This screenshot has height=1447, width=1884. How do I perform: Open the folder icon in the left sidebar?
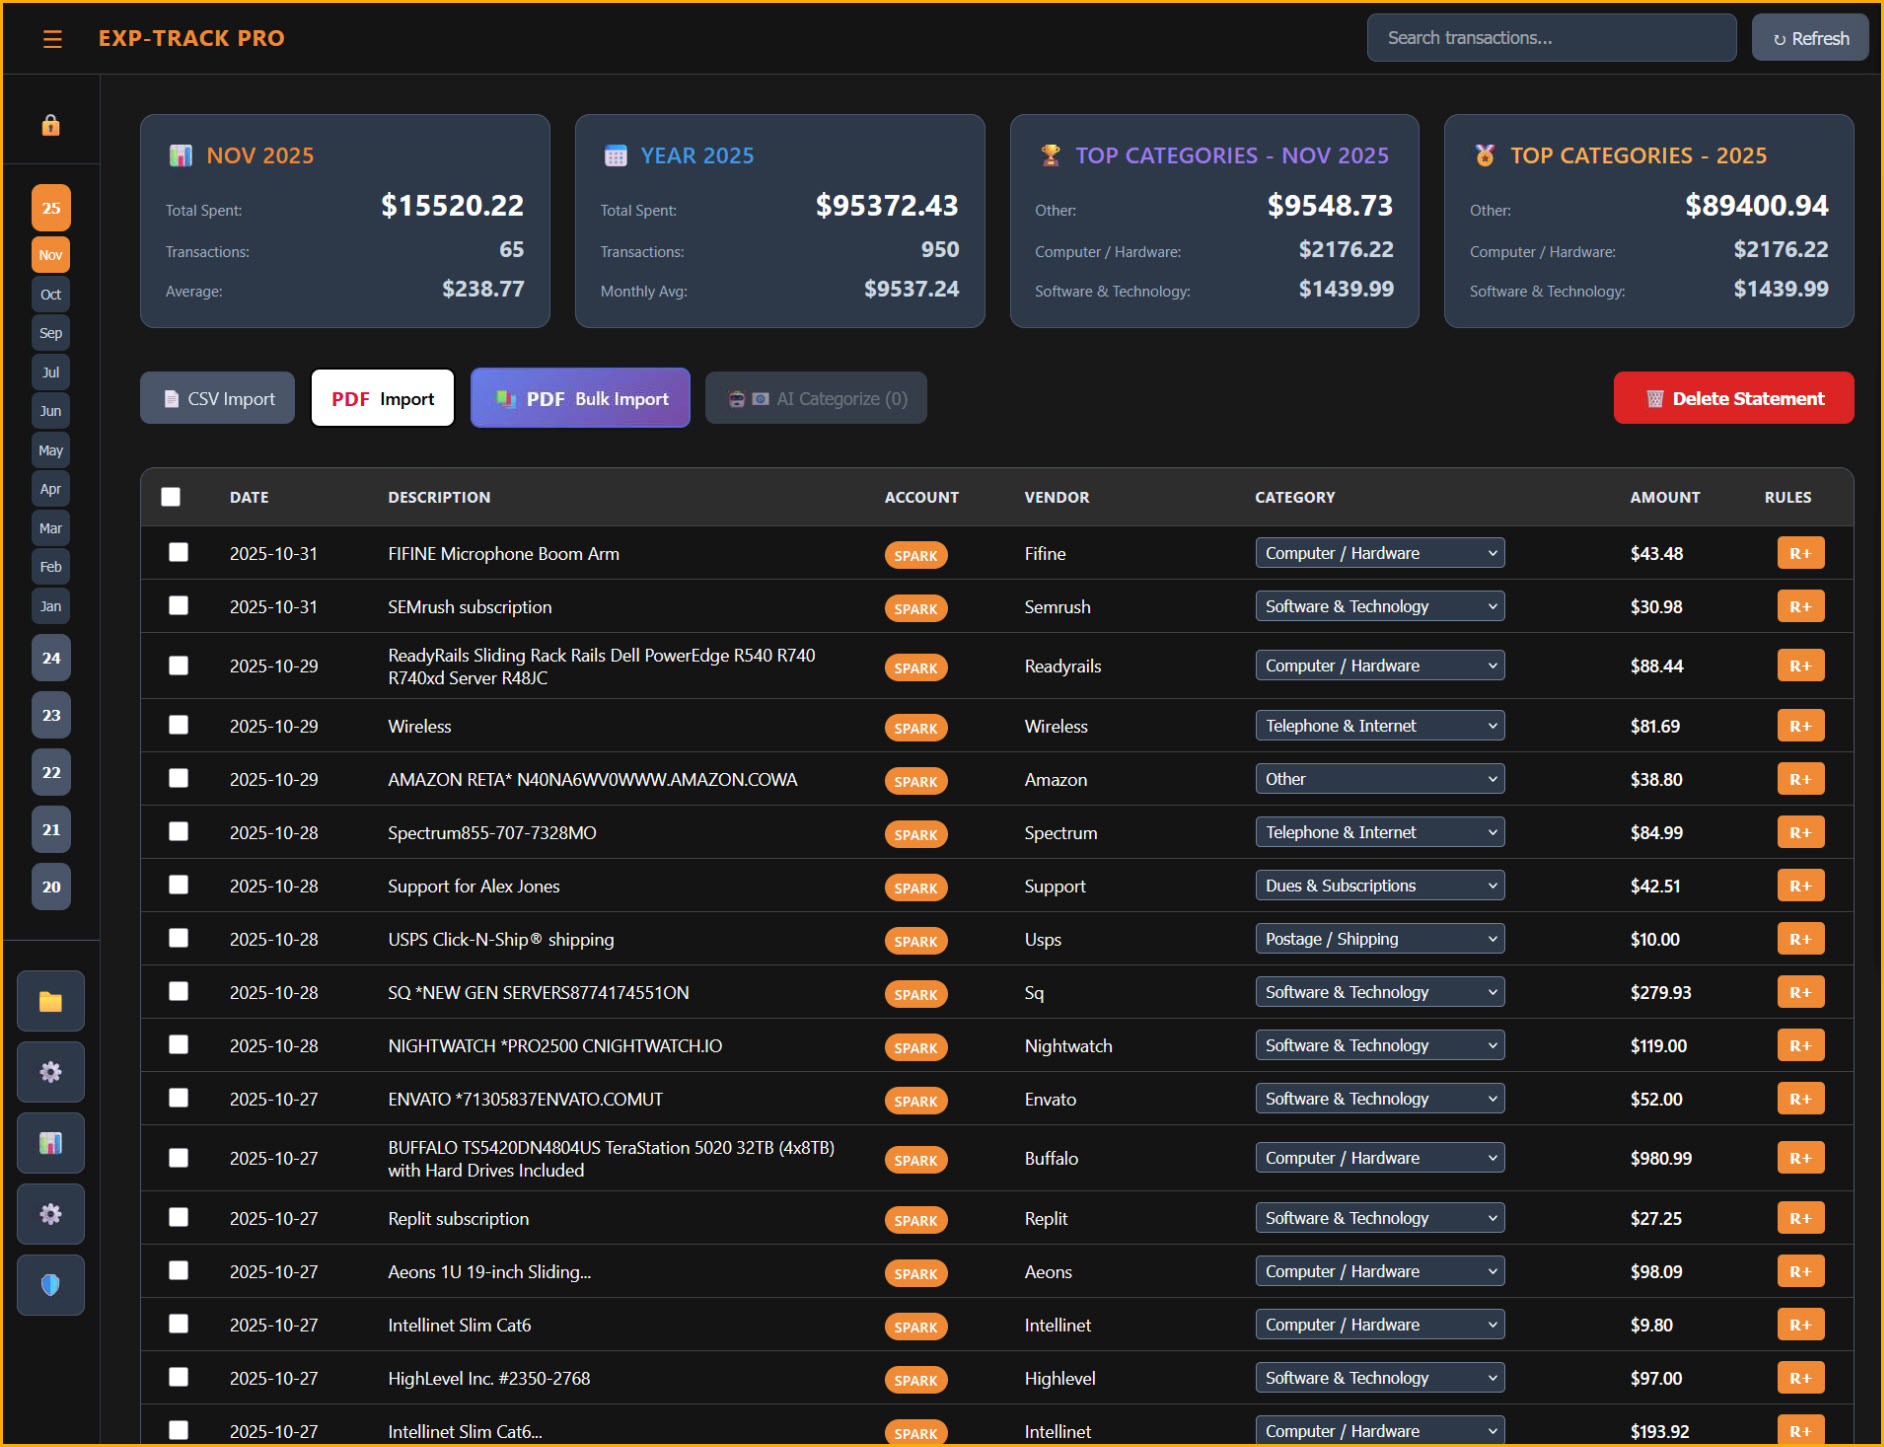pos(50,1000)
